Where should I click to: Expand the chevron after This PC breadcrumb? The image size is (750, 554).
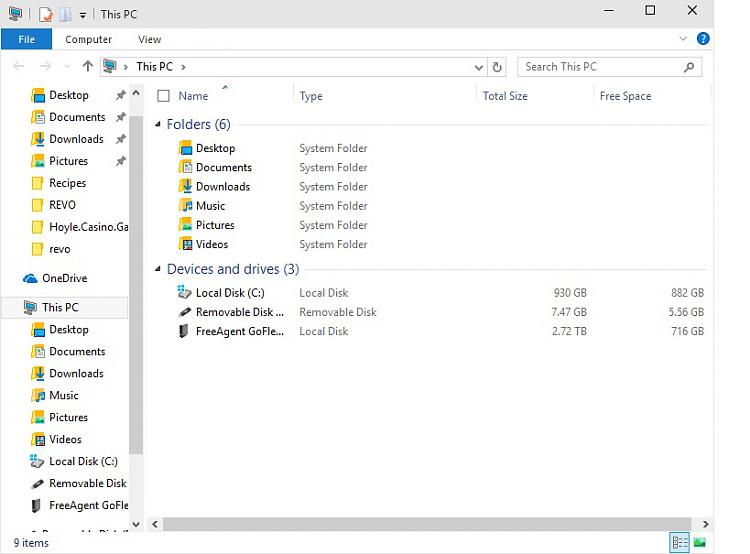click(183, 67)
